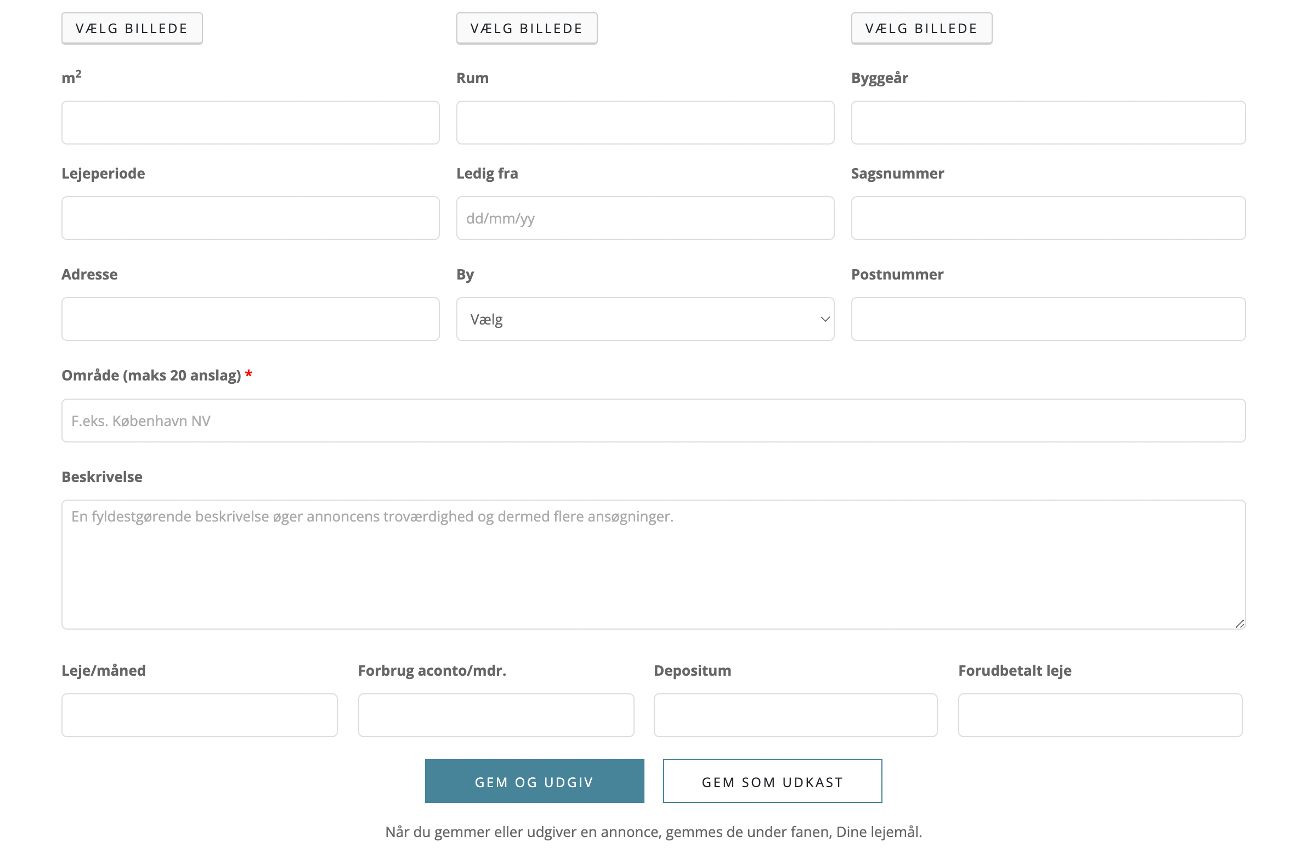The height and width of the screenshot is (862, 1300).
Task: Focus the Sagsnummer input field
Action: pos(1047,218)
